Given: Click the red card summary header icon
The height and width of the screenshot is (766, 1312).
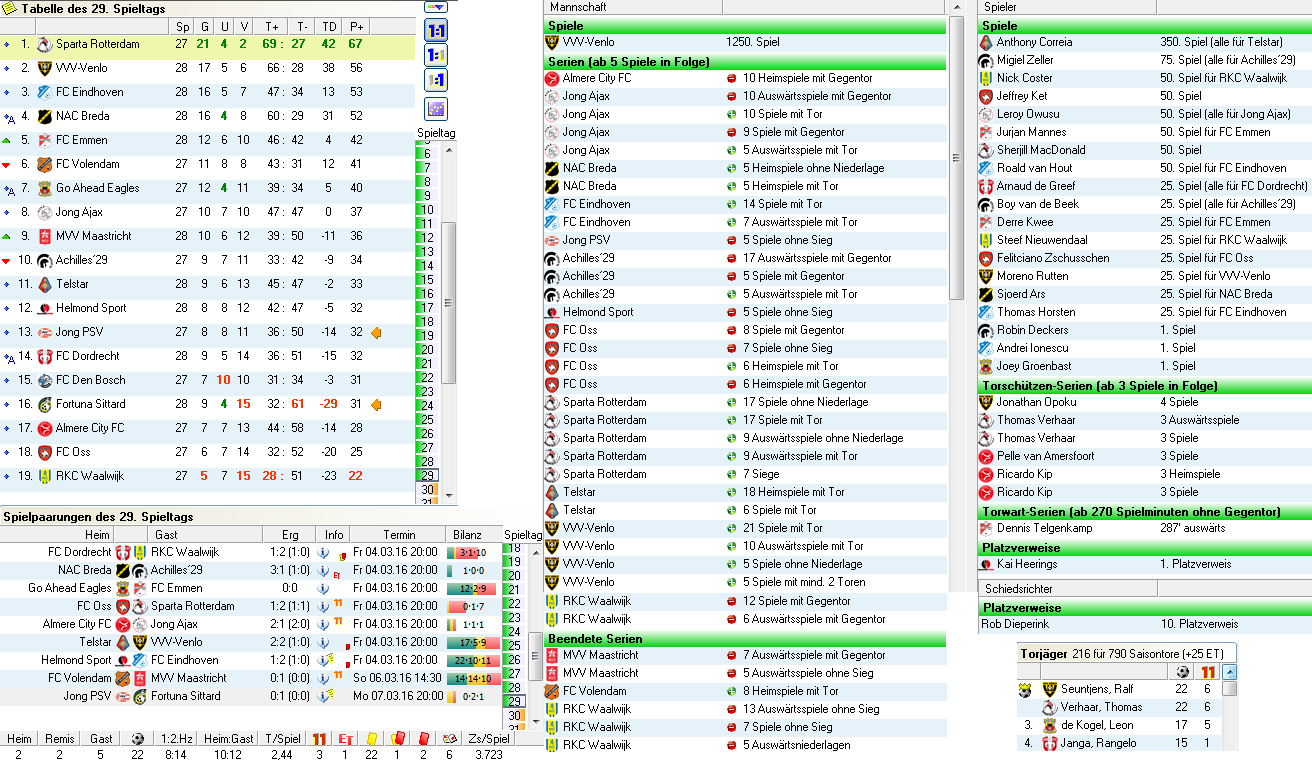Looking at the screenshot, I should (423, 739).
